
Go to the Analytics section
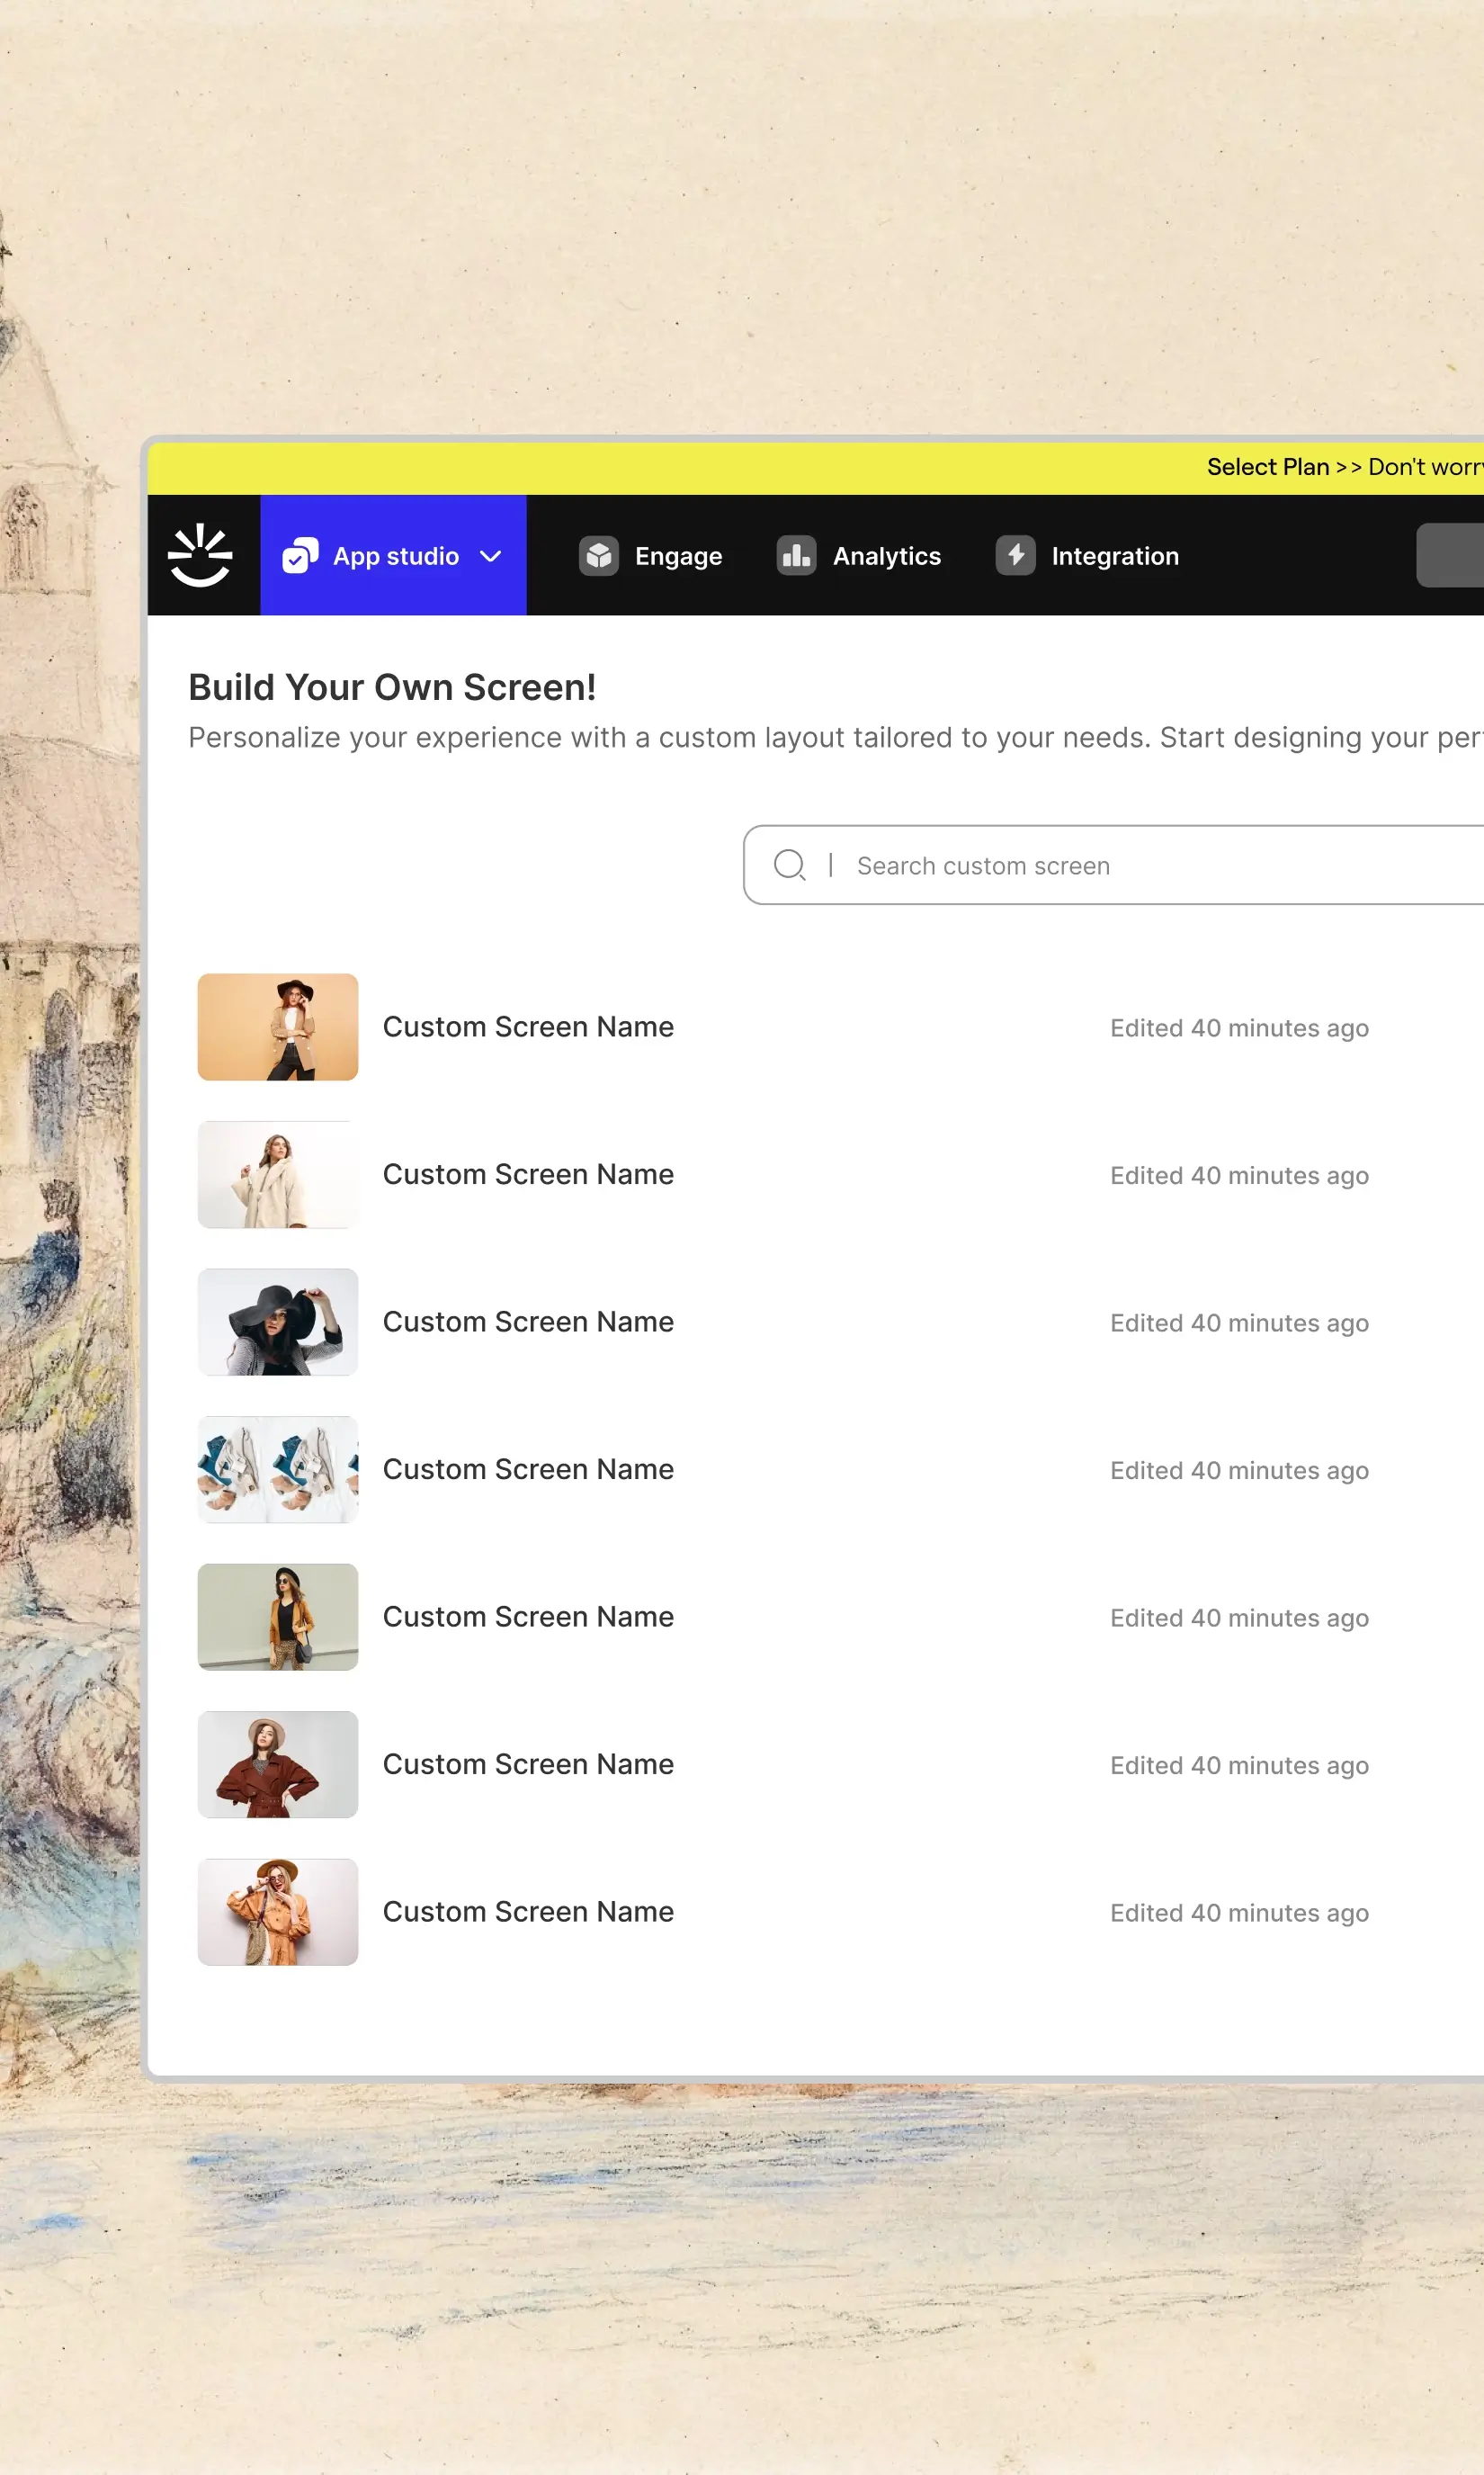(x=859, y=555)
